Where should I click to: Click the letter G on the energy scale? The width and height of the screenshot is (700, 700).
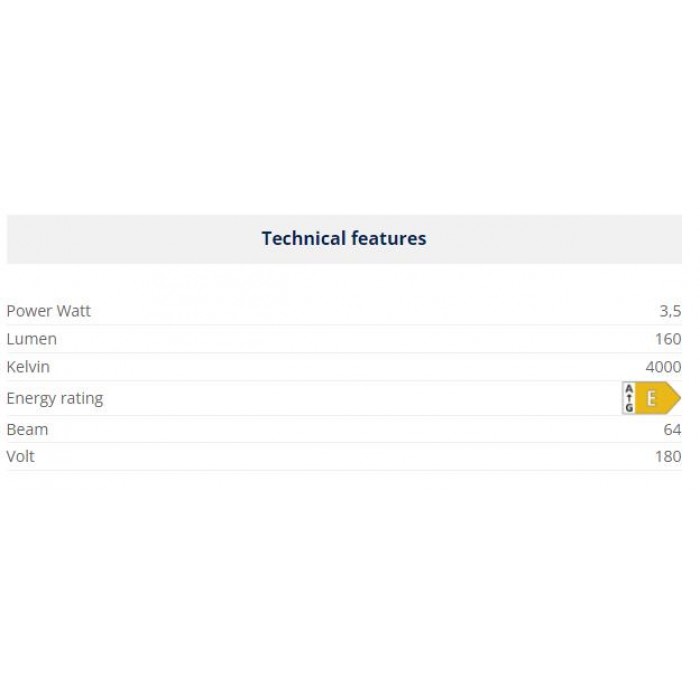click(629, 408)
